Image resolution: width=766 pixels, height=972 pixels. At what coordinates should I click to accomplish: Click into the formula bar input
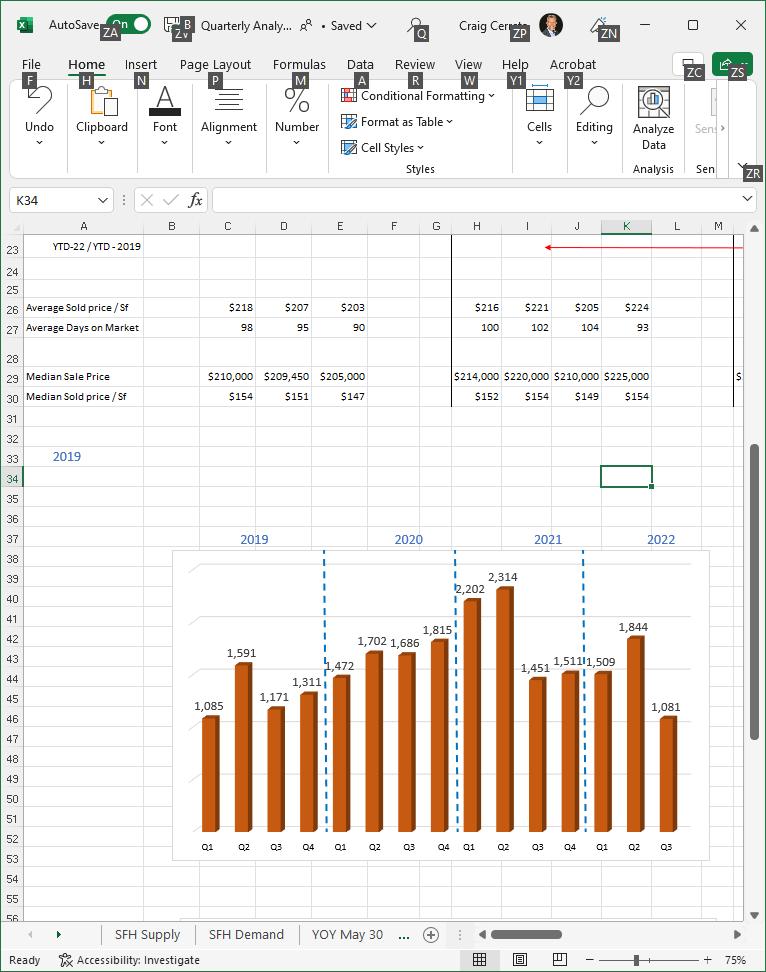[x=476, y=200]
